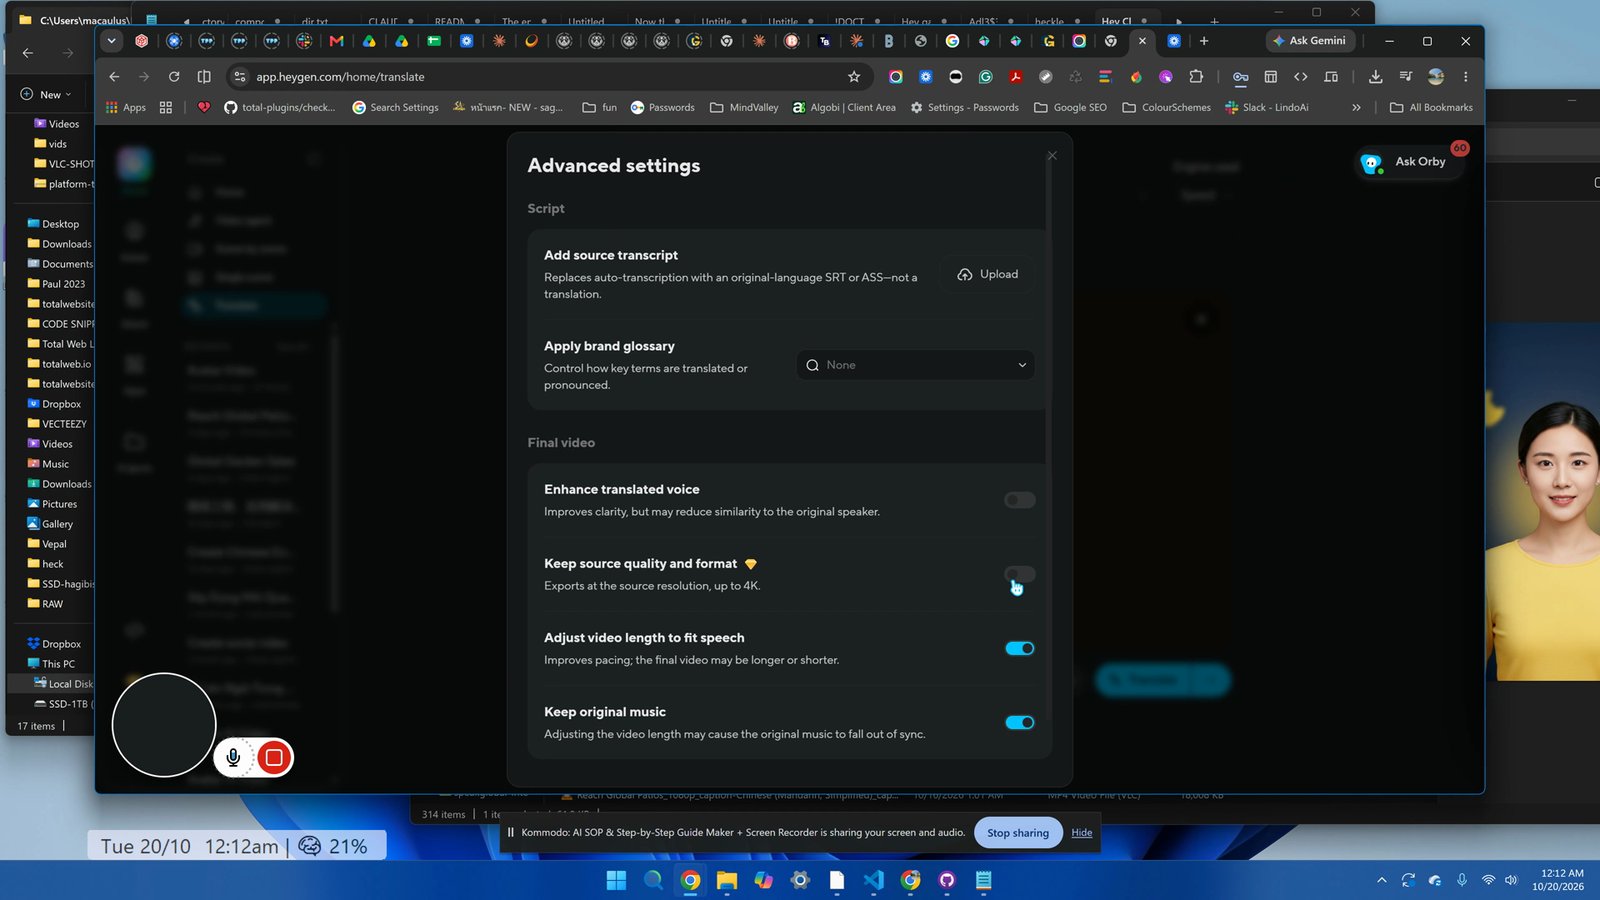Select the Downloads folder under Desktop
This screenshot has height=900, width=1600.
coord(60,244)
